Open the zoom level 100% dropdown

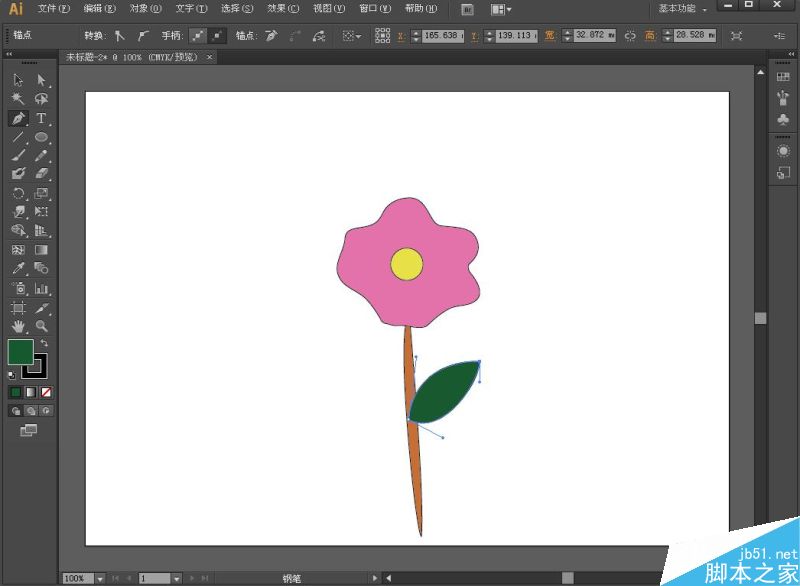[100, 578]
